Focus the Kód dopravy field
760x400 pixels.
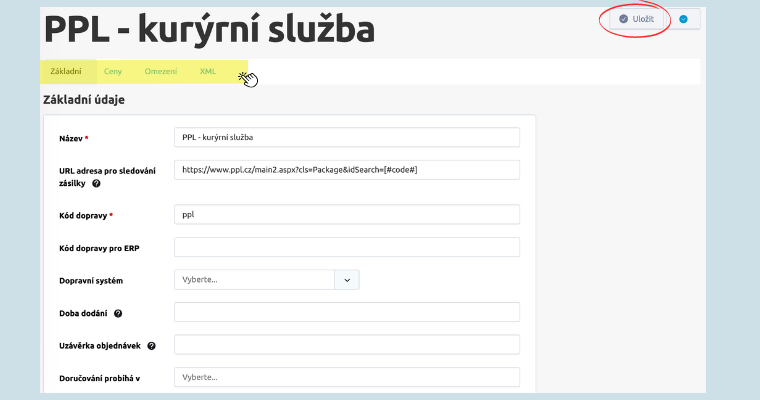(347, 214)
